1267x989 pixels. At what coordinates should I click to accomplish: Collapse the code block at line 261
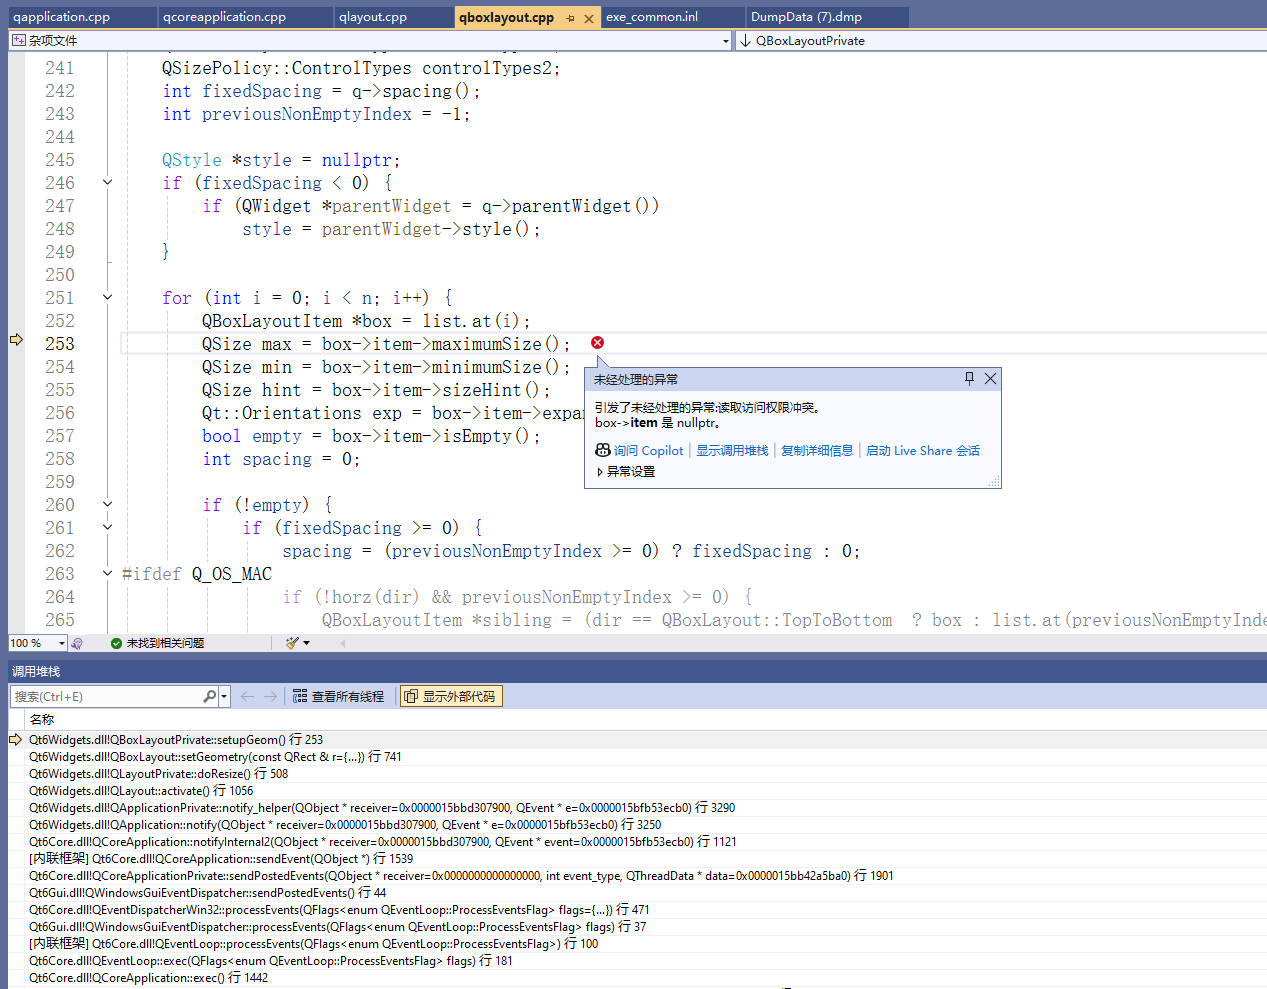pyautogui.click(x=107, y=528)
